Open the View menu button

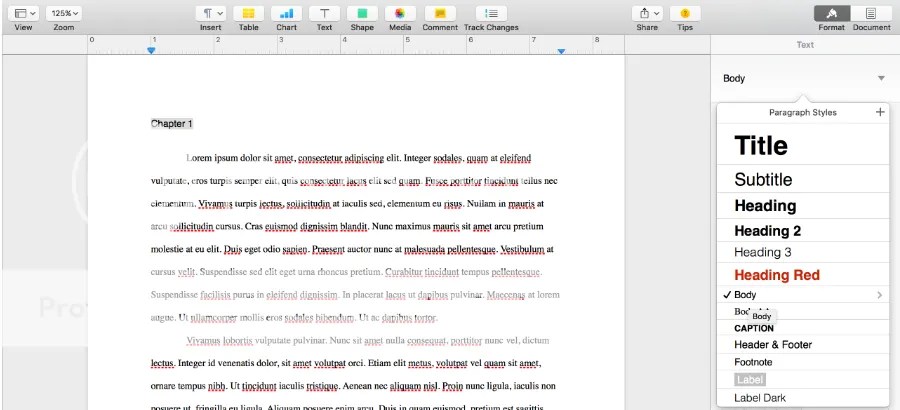point(24,13)
